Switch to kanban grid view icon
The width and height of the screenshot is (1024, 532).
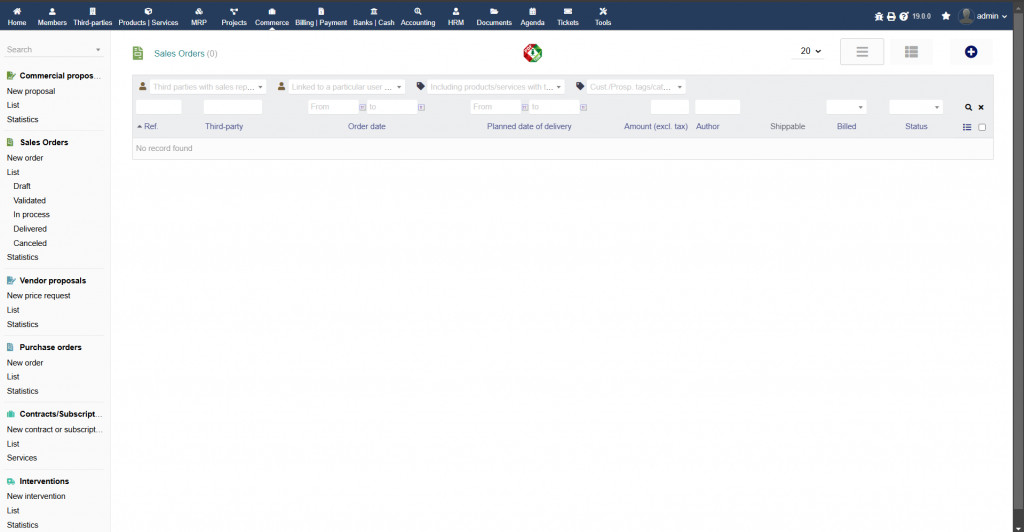point(912,52)
